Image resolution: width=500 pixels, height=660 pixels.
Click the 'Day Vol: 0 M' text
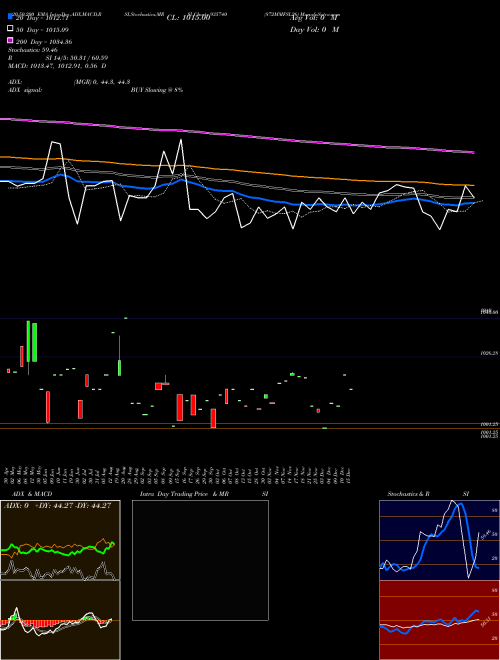click(x=314, y=29)
